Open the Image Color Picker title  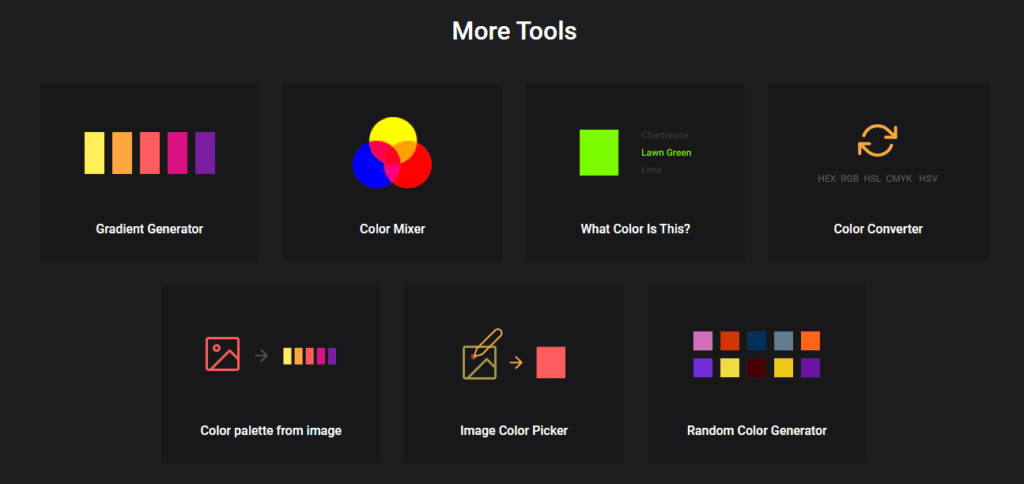click(x=514, y=431)
